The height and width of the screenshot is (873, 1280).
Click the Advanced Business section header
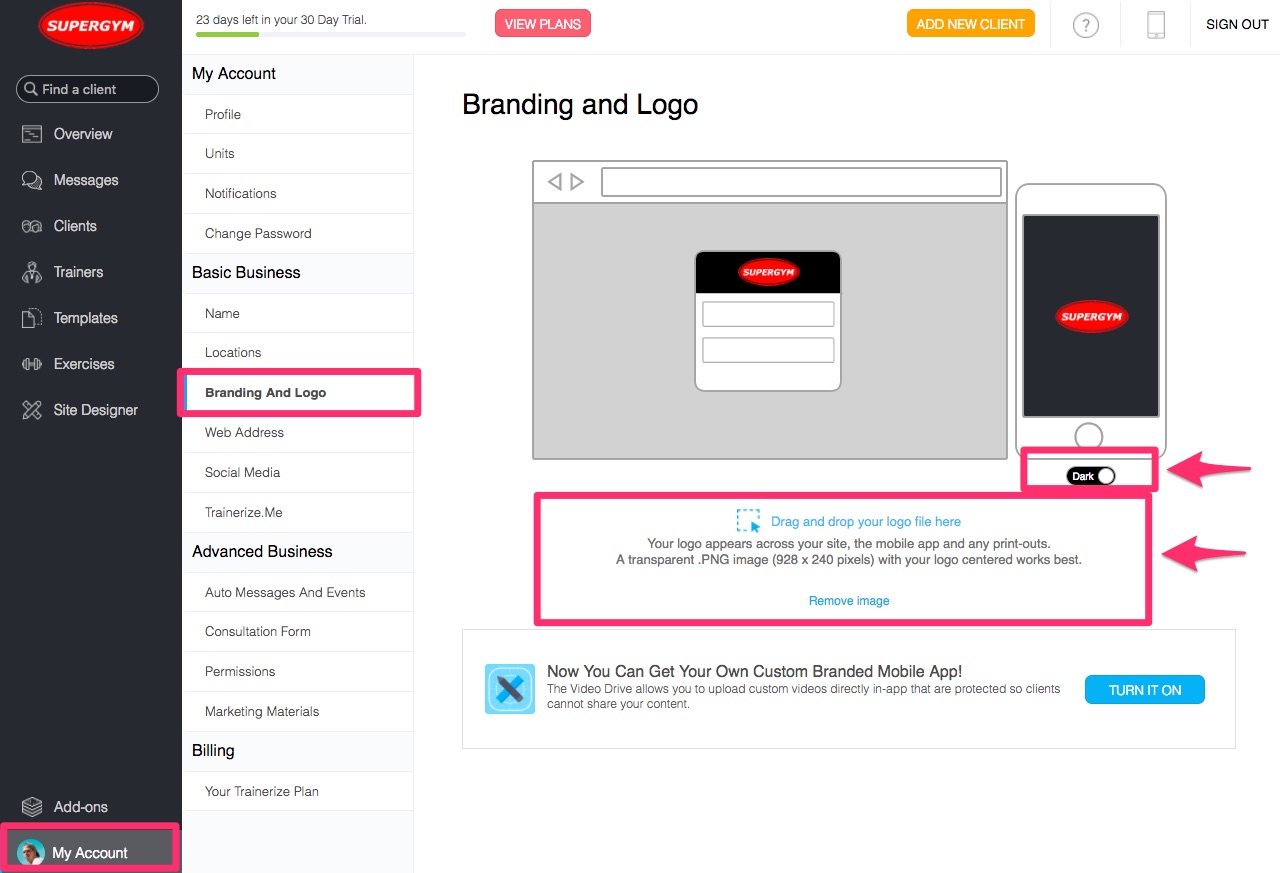tap(262, 551)
